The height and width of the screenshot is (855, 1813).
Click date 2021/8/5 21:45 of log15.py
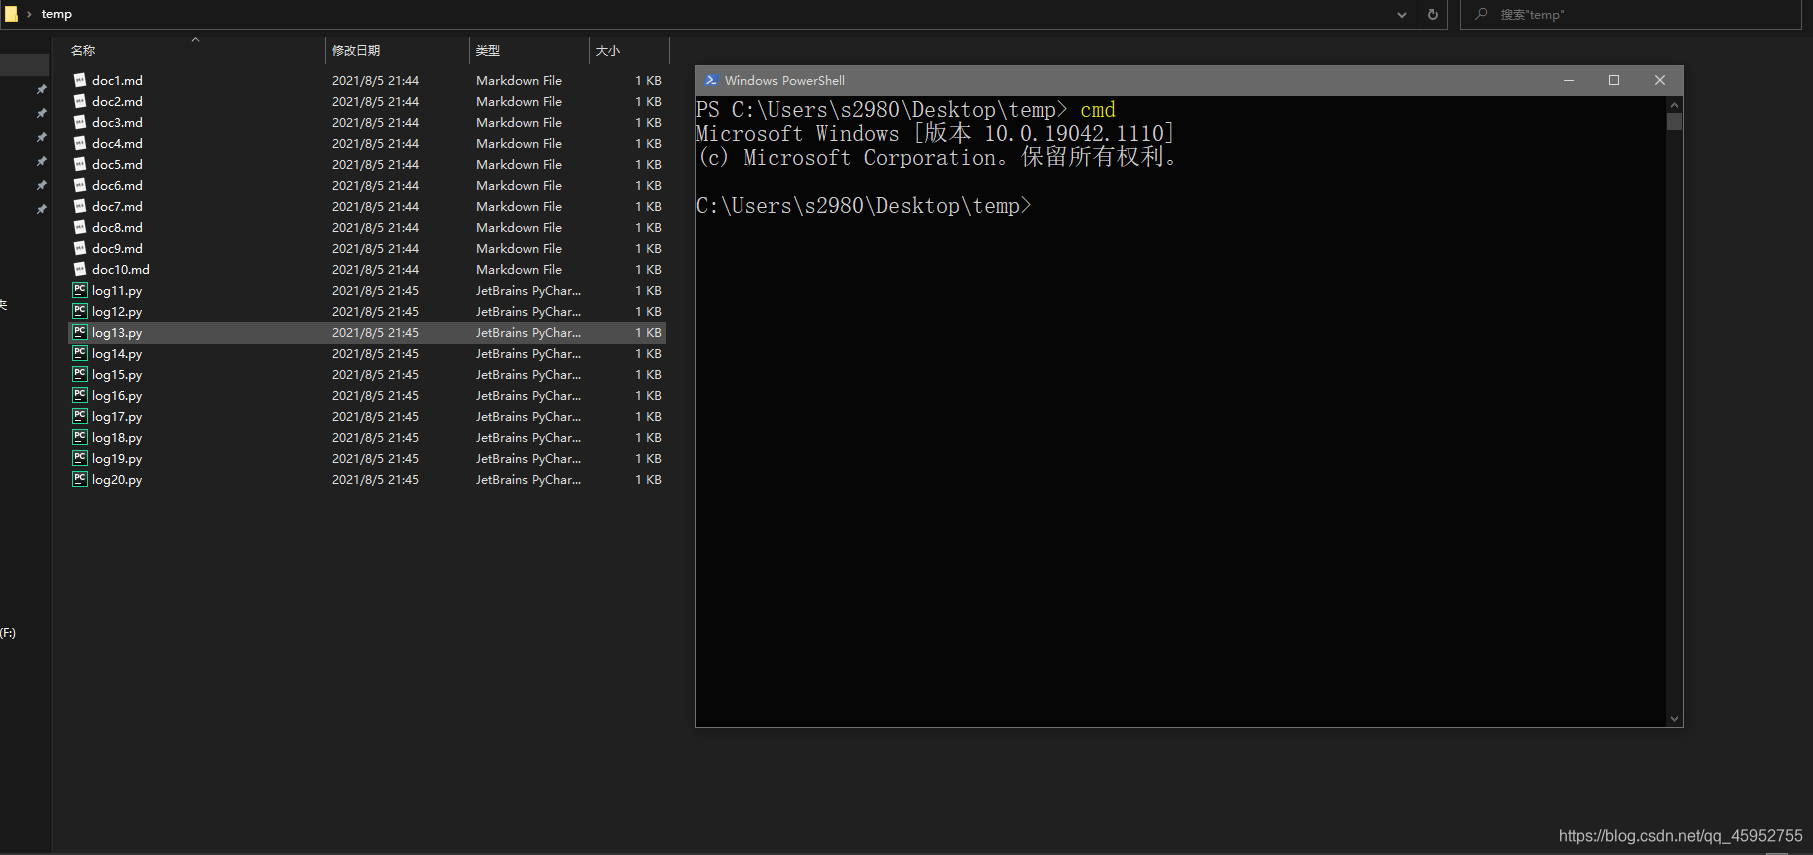[376, 374]
